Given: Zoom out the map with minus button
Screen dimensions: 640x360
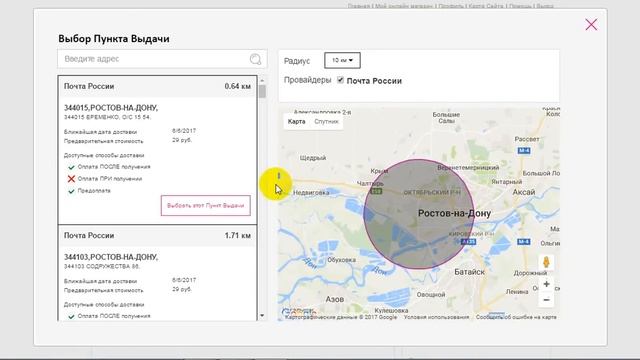Looking at the screenshot, I should tap(546, 300).
